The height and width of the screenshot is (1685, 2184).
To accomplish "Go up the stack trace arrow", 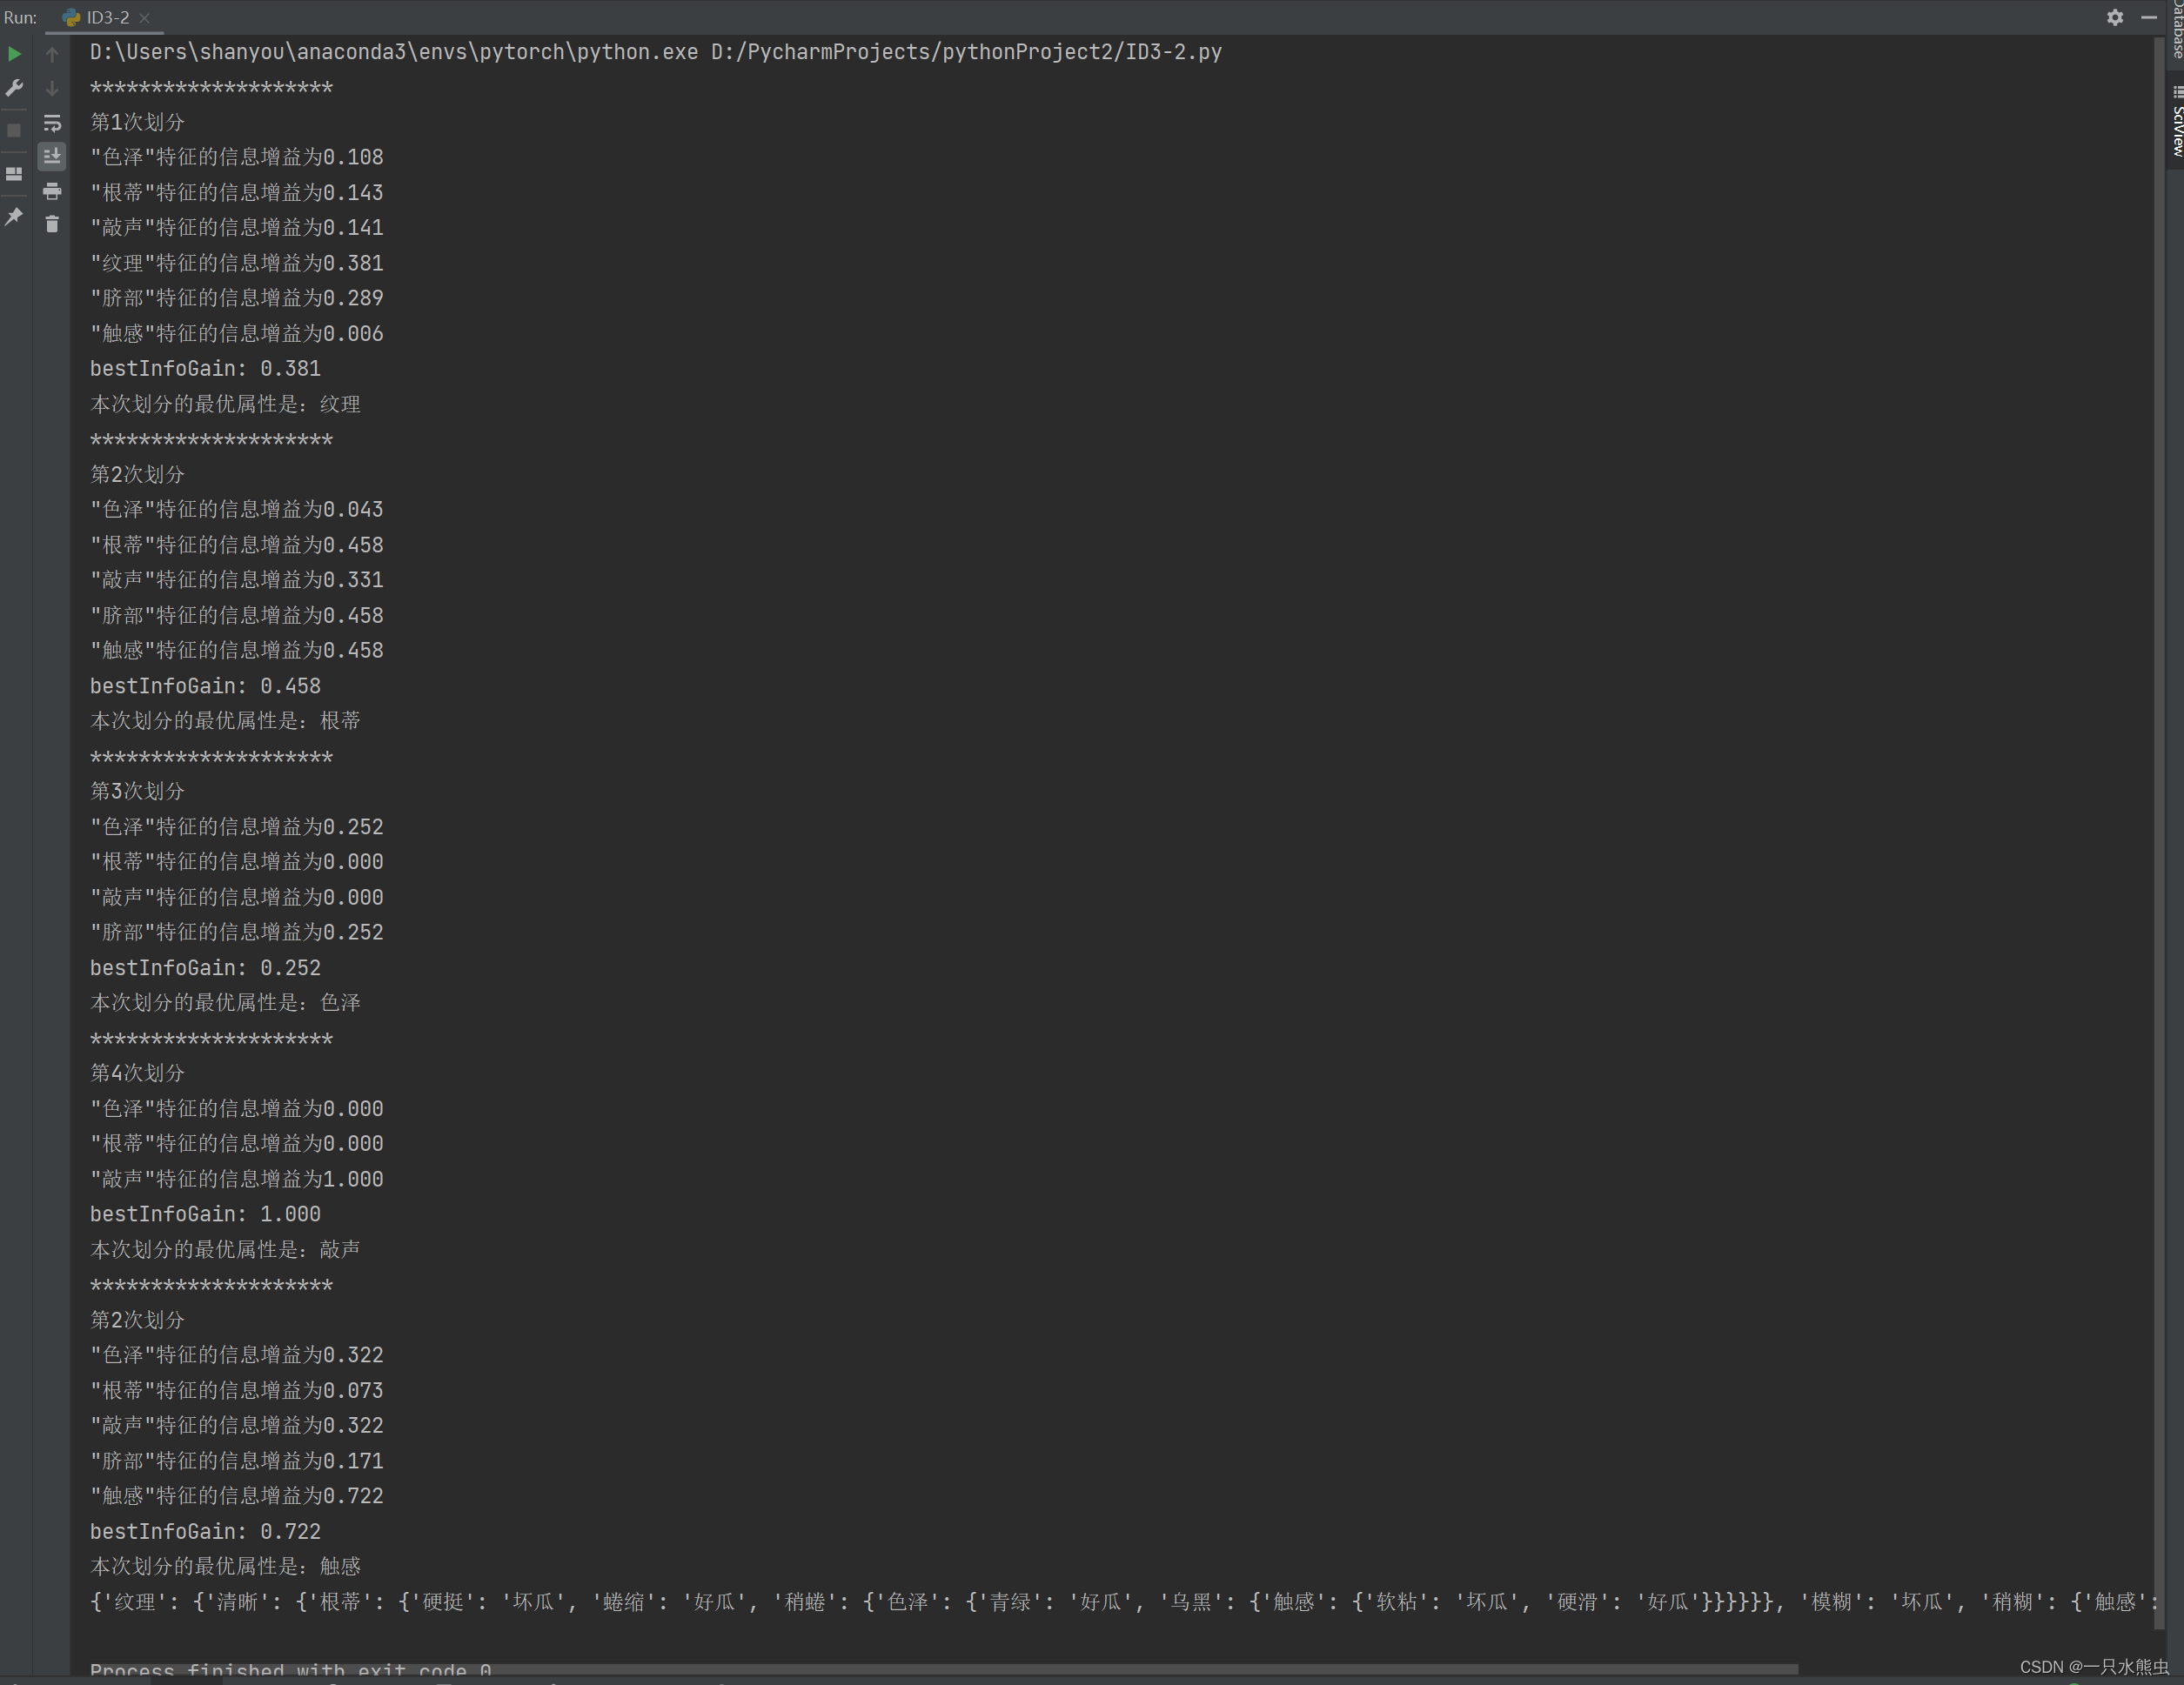I will tap(52, 54).
